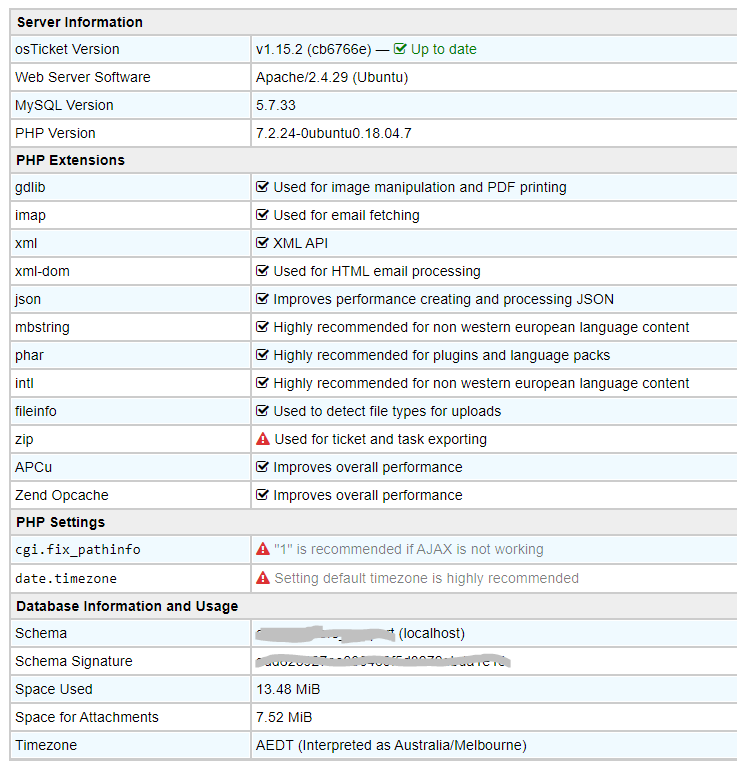This screenshot has height=771, width=737.
Task: Click the Zend Opcache check mark icon
Action: coord(263,495)
